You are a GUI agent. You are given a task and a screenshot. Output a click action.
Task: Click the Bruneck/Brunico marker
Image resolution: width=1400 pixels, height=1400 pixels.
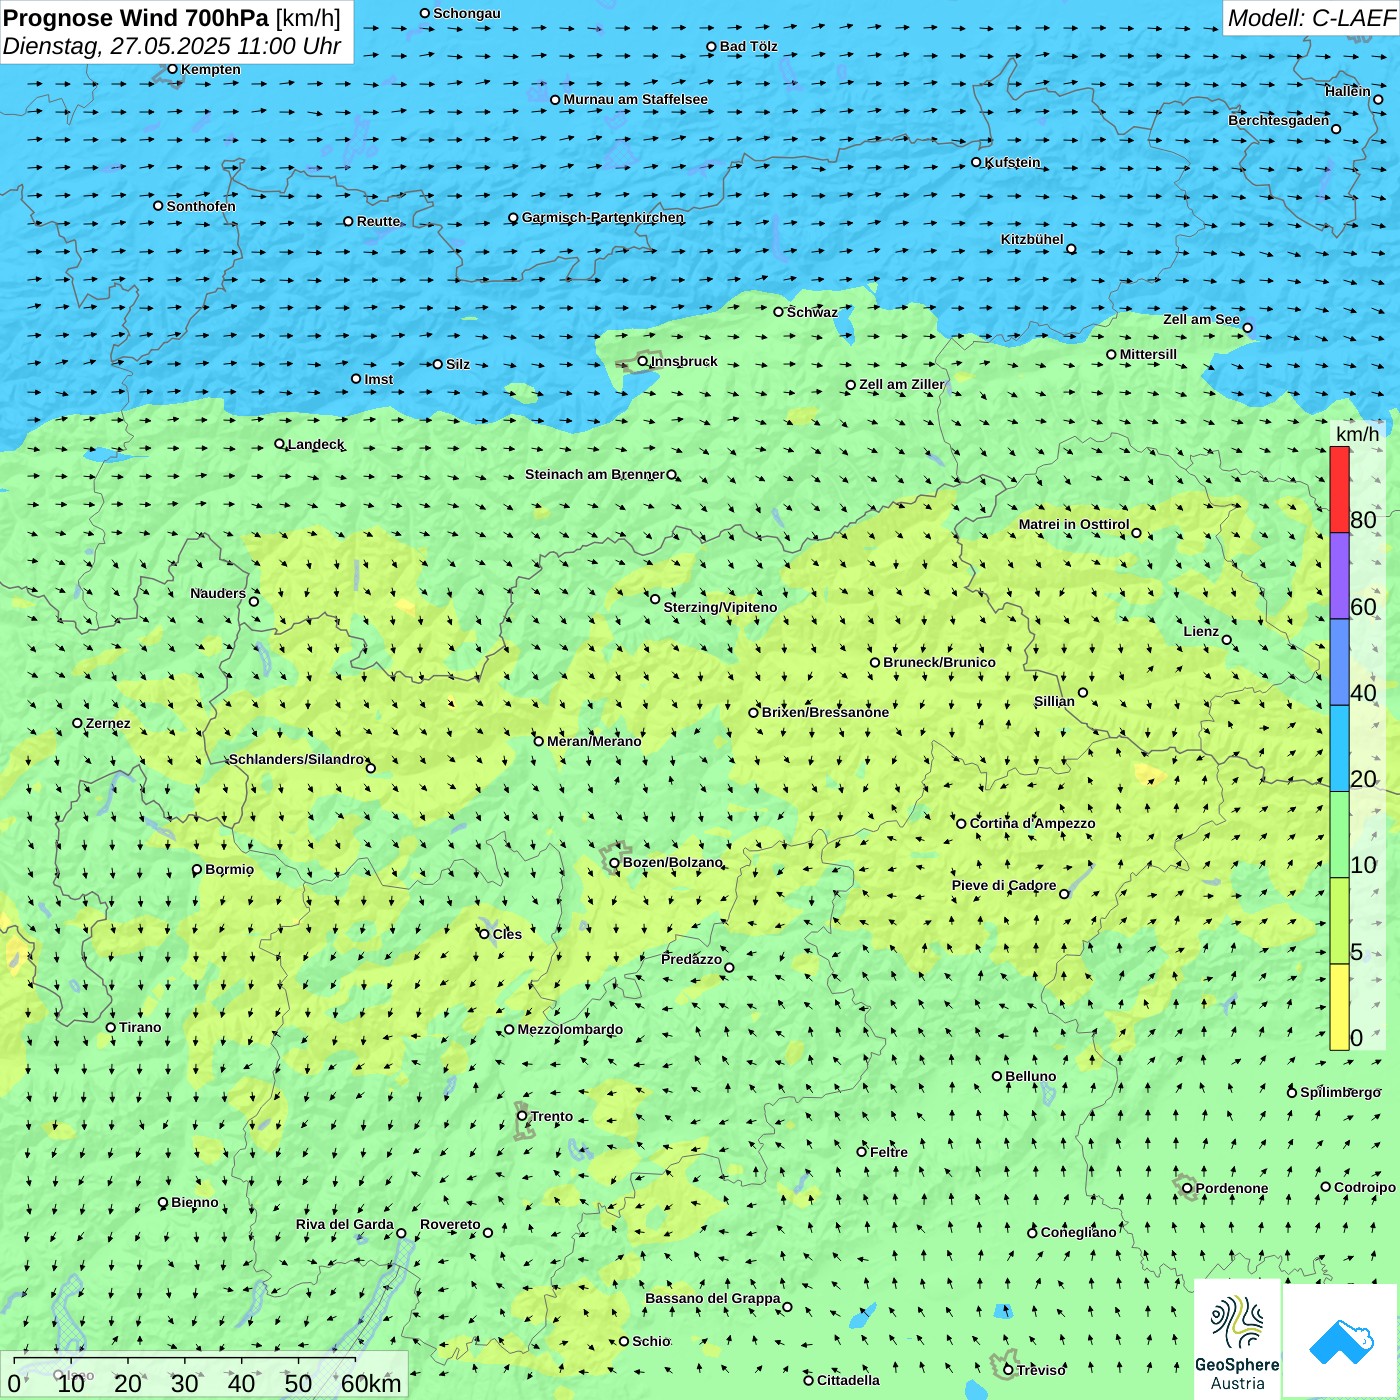coord(875,662)
